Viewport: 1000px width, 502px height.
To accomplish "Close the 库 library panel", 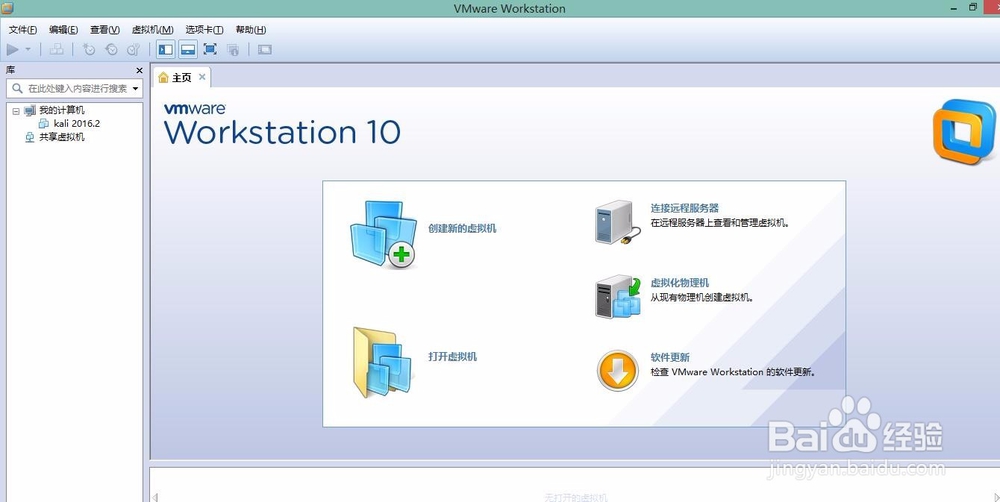I will [139, 70].
